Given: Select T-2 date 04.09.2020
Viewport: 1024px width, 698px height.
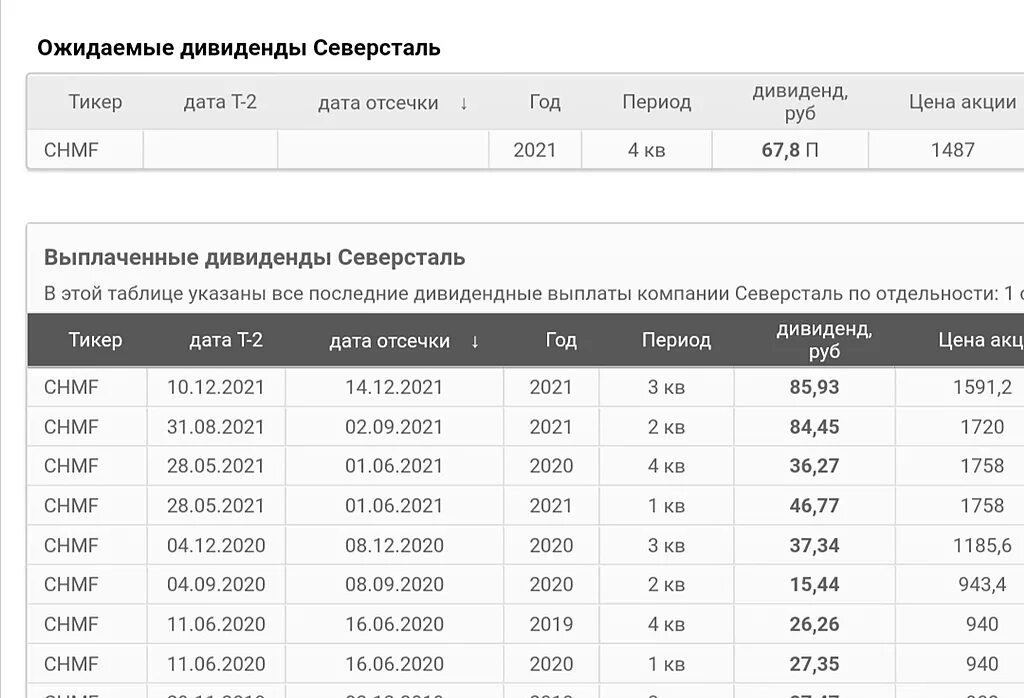Looking at the screenshot, I should (216, 584).
